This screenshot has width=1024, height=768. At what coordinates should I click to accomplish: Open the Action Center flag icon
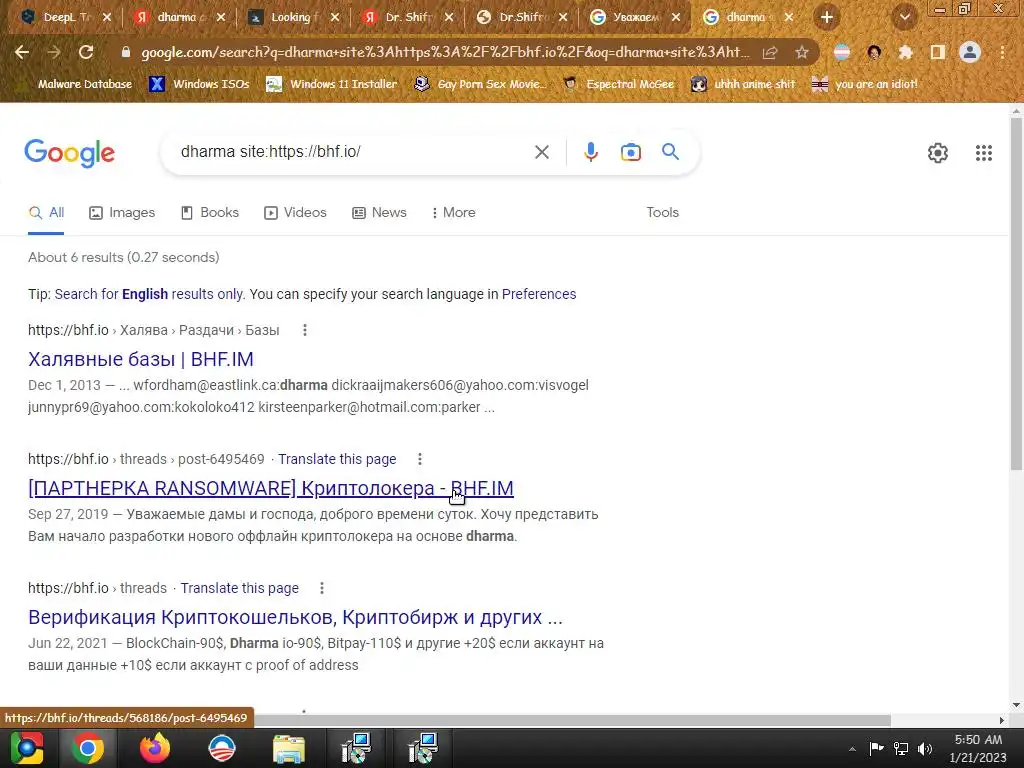coord(876,748)
